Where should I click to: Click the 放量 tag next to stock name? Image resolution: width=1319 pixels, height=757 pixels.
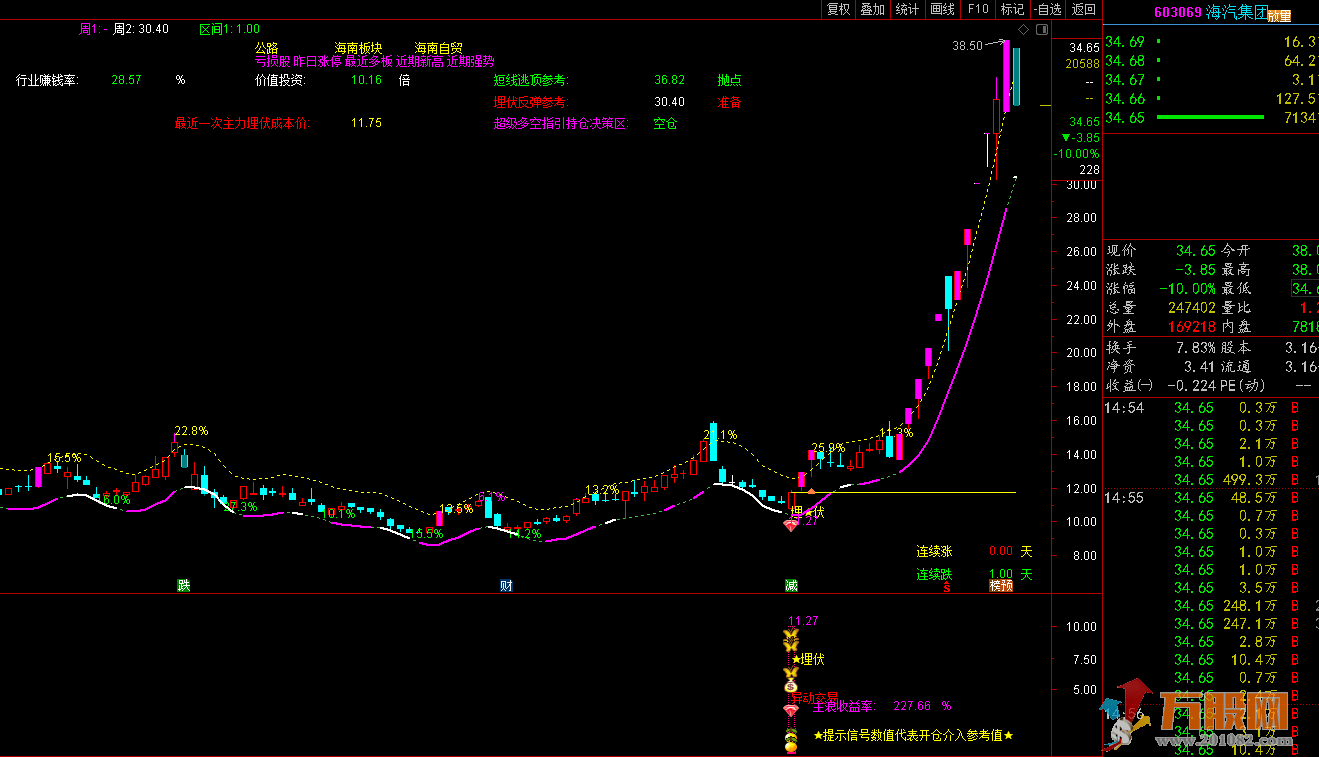(1279, 16)
